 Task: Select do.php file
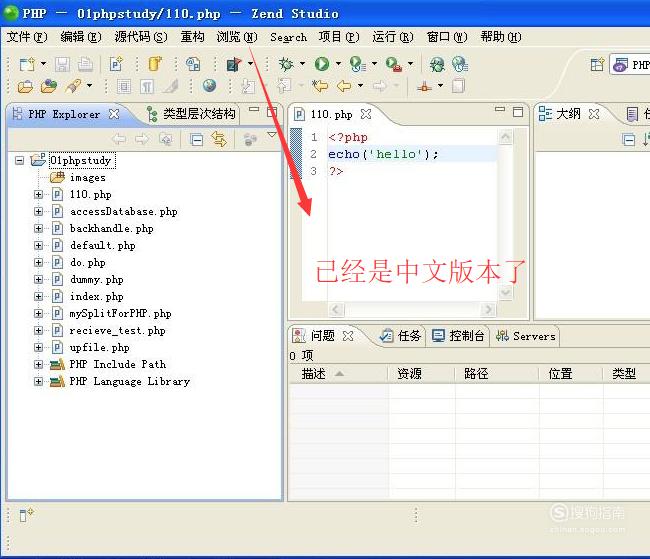click(x=87, y=262)
